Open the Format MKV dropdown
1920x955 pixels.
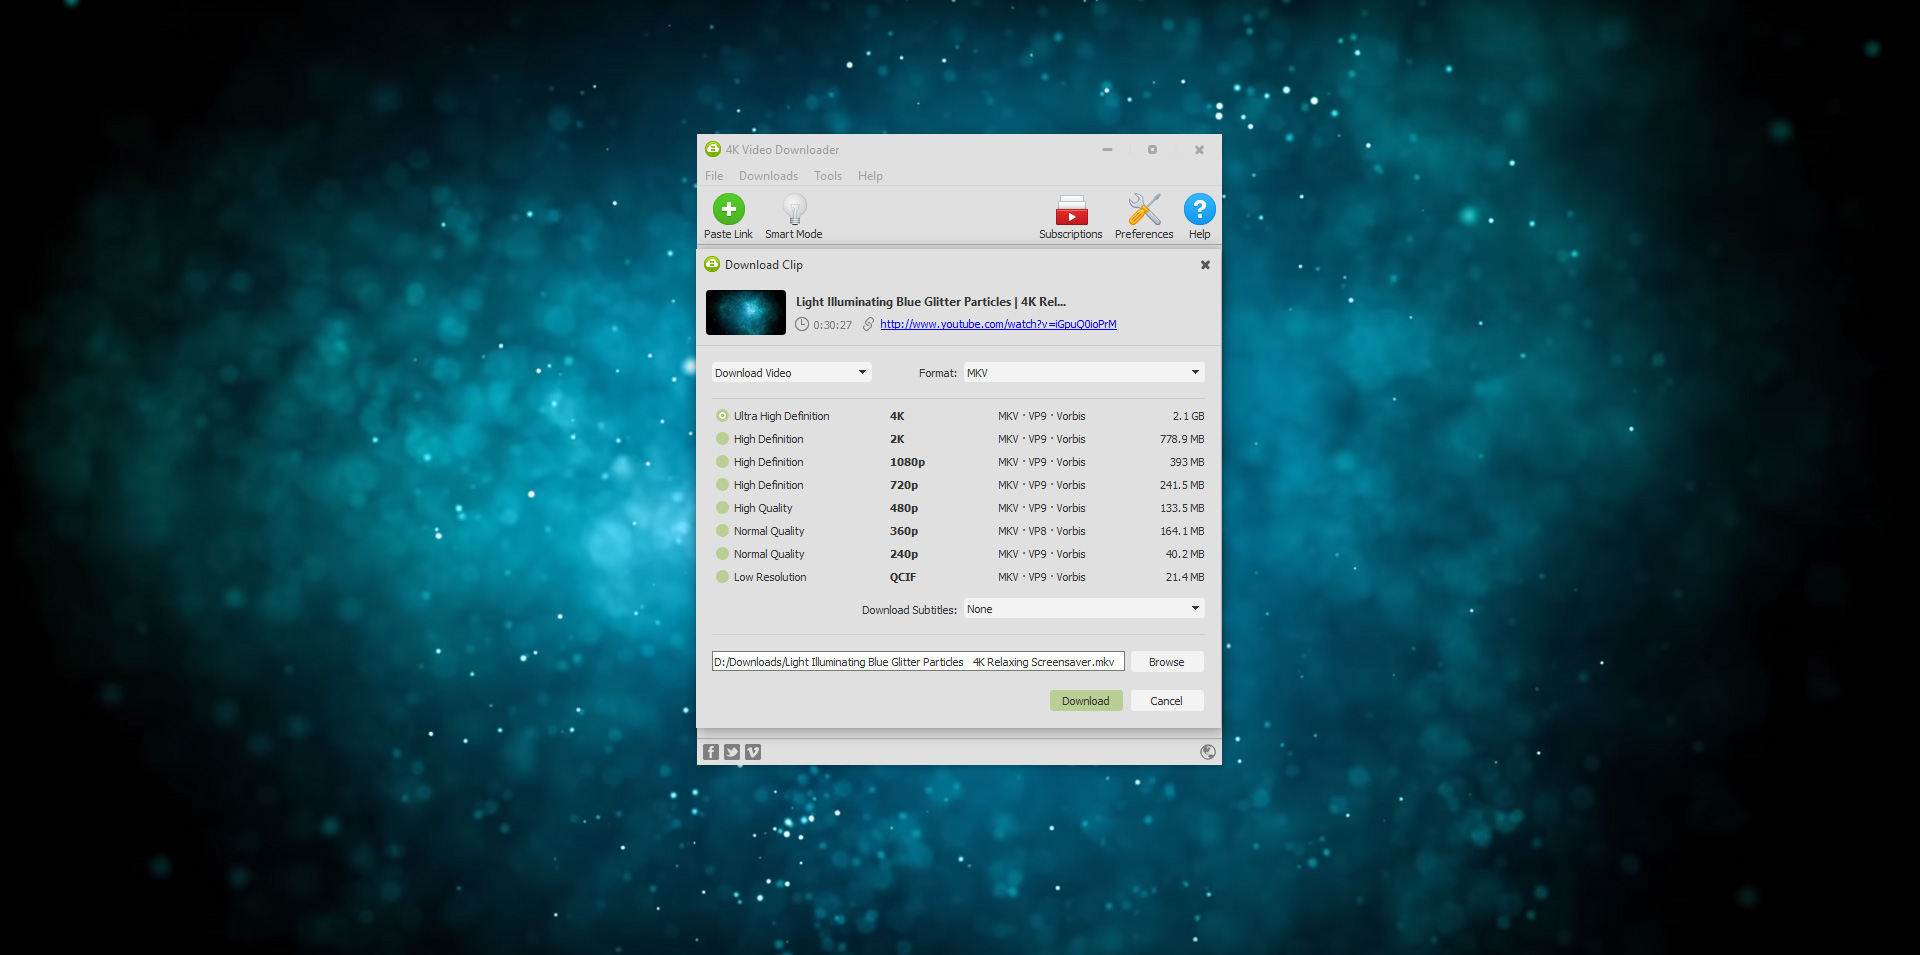1084,373
